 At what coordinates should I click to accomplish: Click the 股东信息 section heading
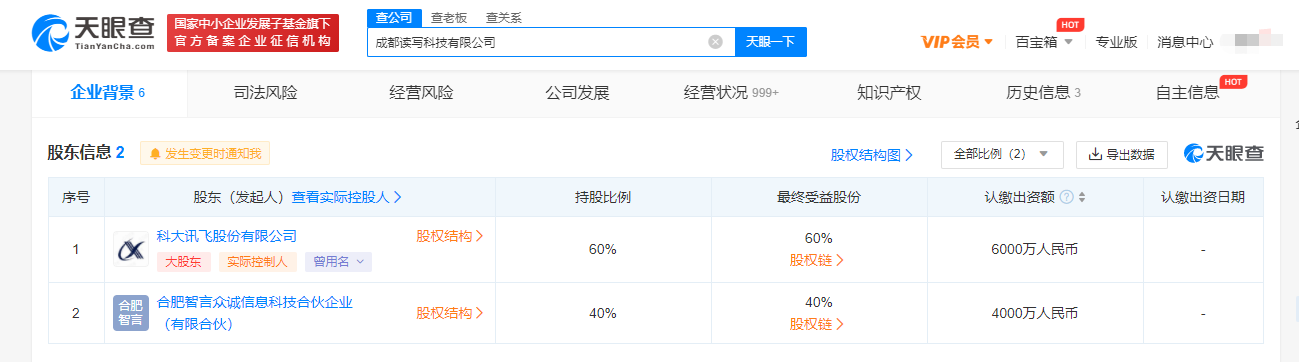tap(86, 153)
